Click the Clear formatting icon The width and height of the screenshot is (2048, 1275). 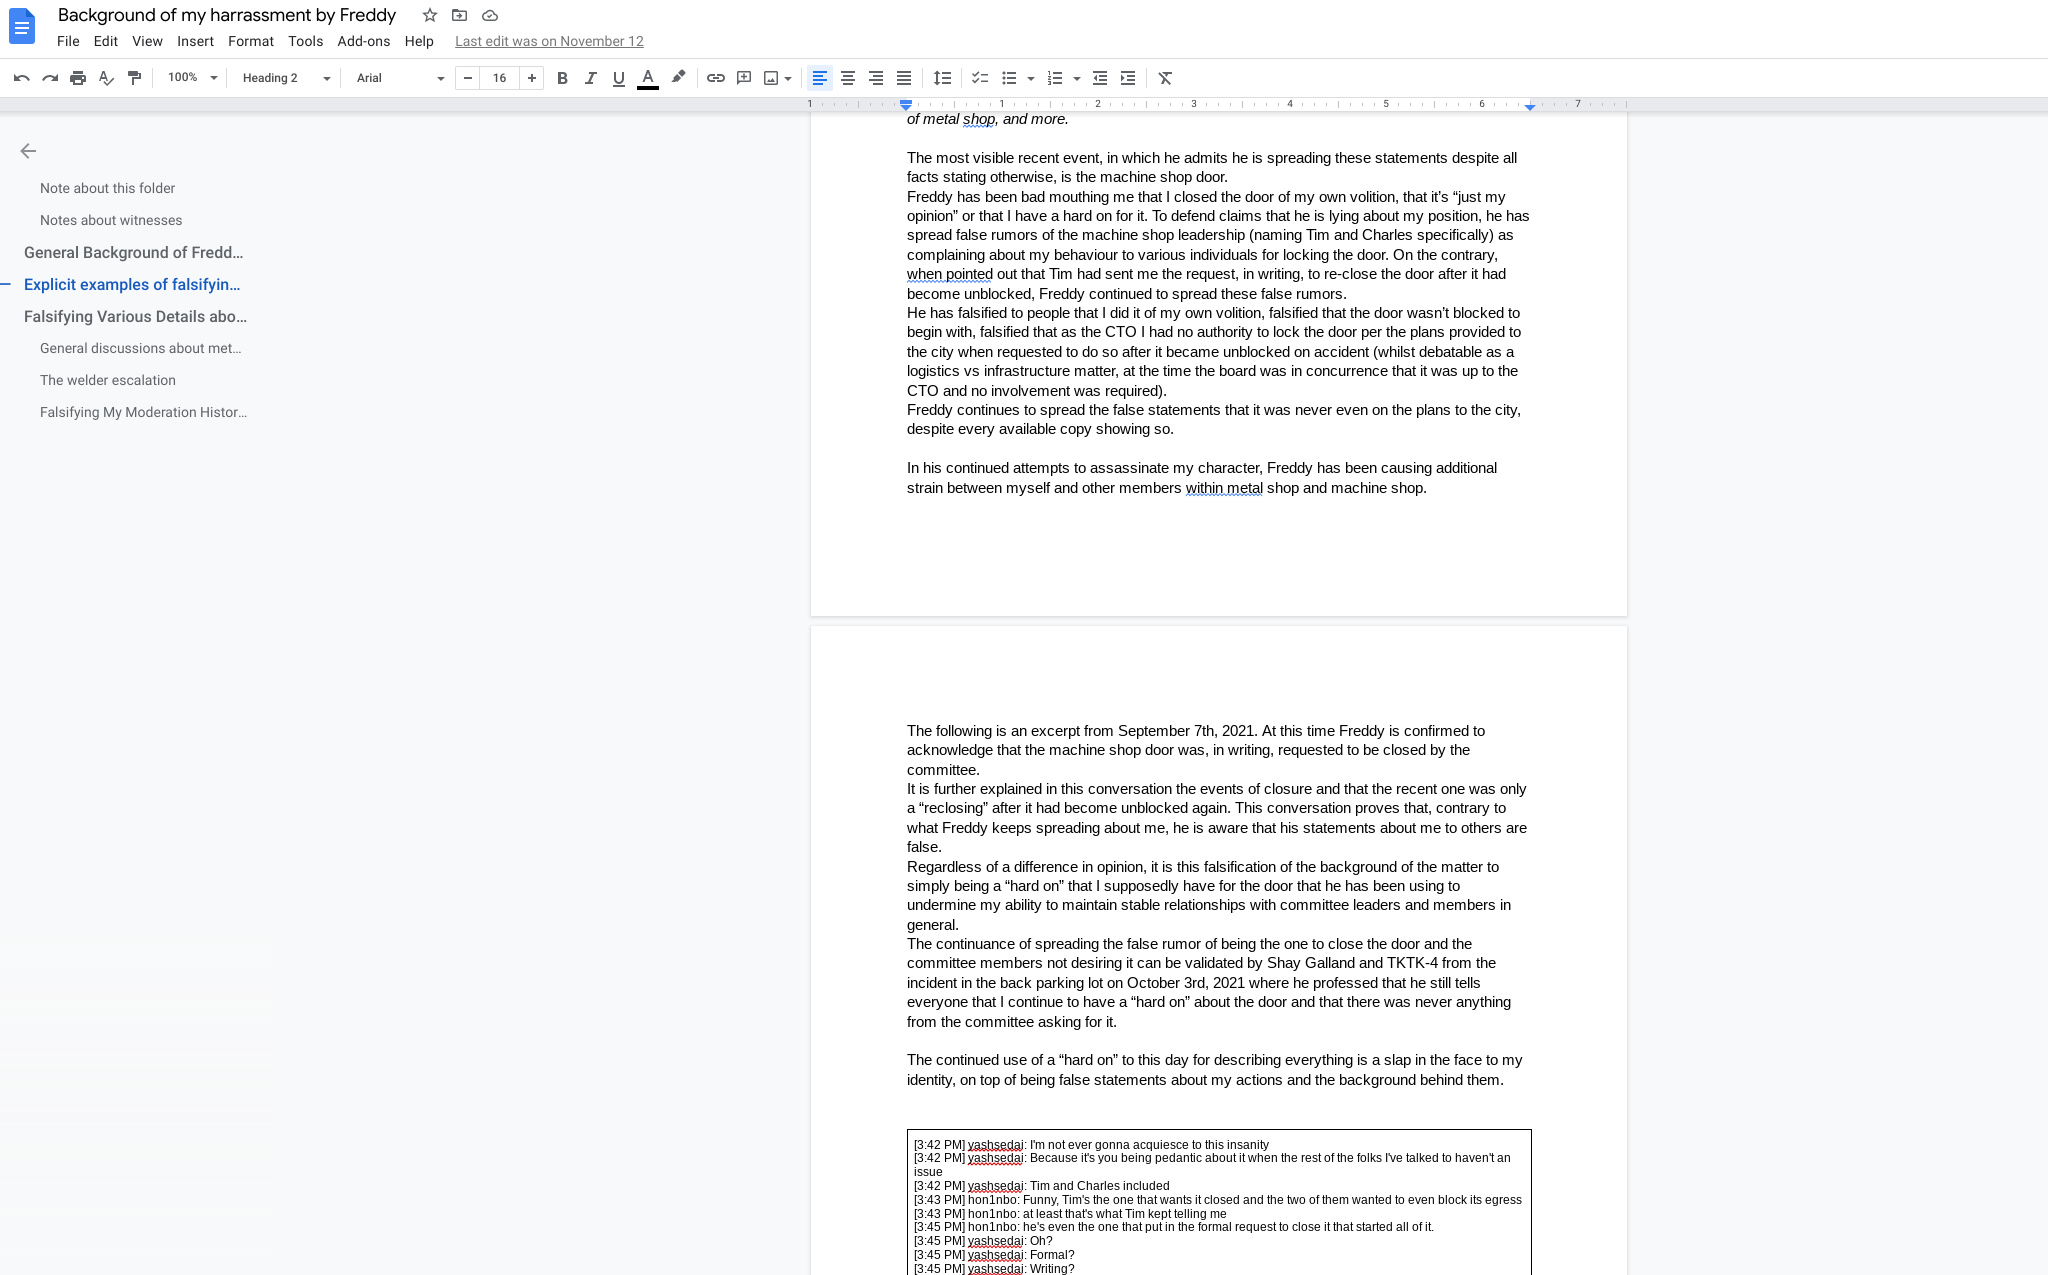tap(1165, 78)
